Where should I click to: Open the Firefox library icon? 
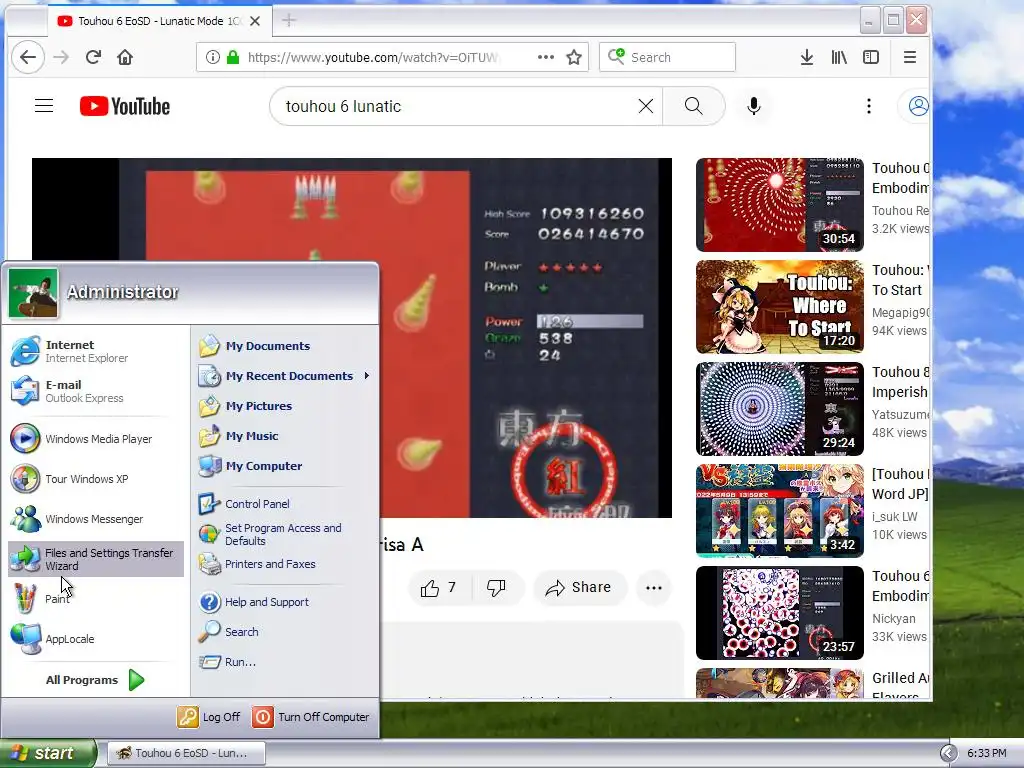(x=839, y=57)
